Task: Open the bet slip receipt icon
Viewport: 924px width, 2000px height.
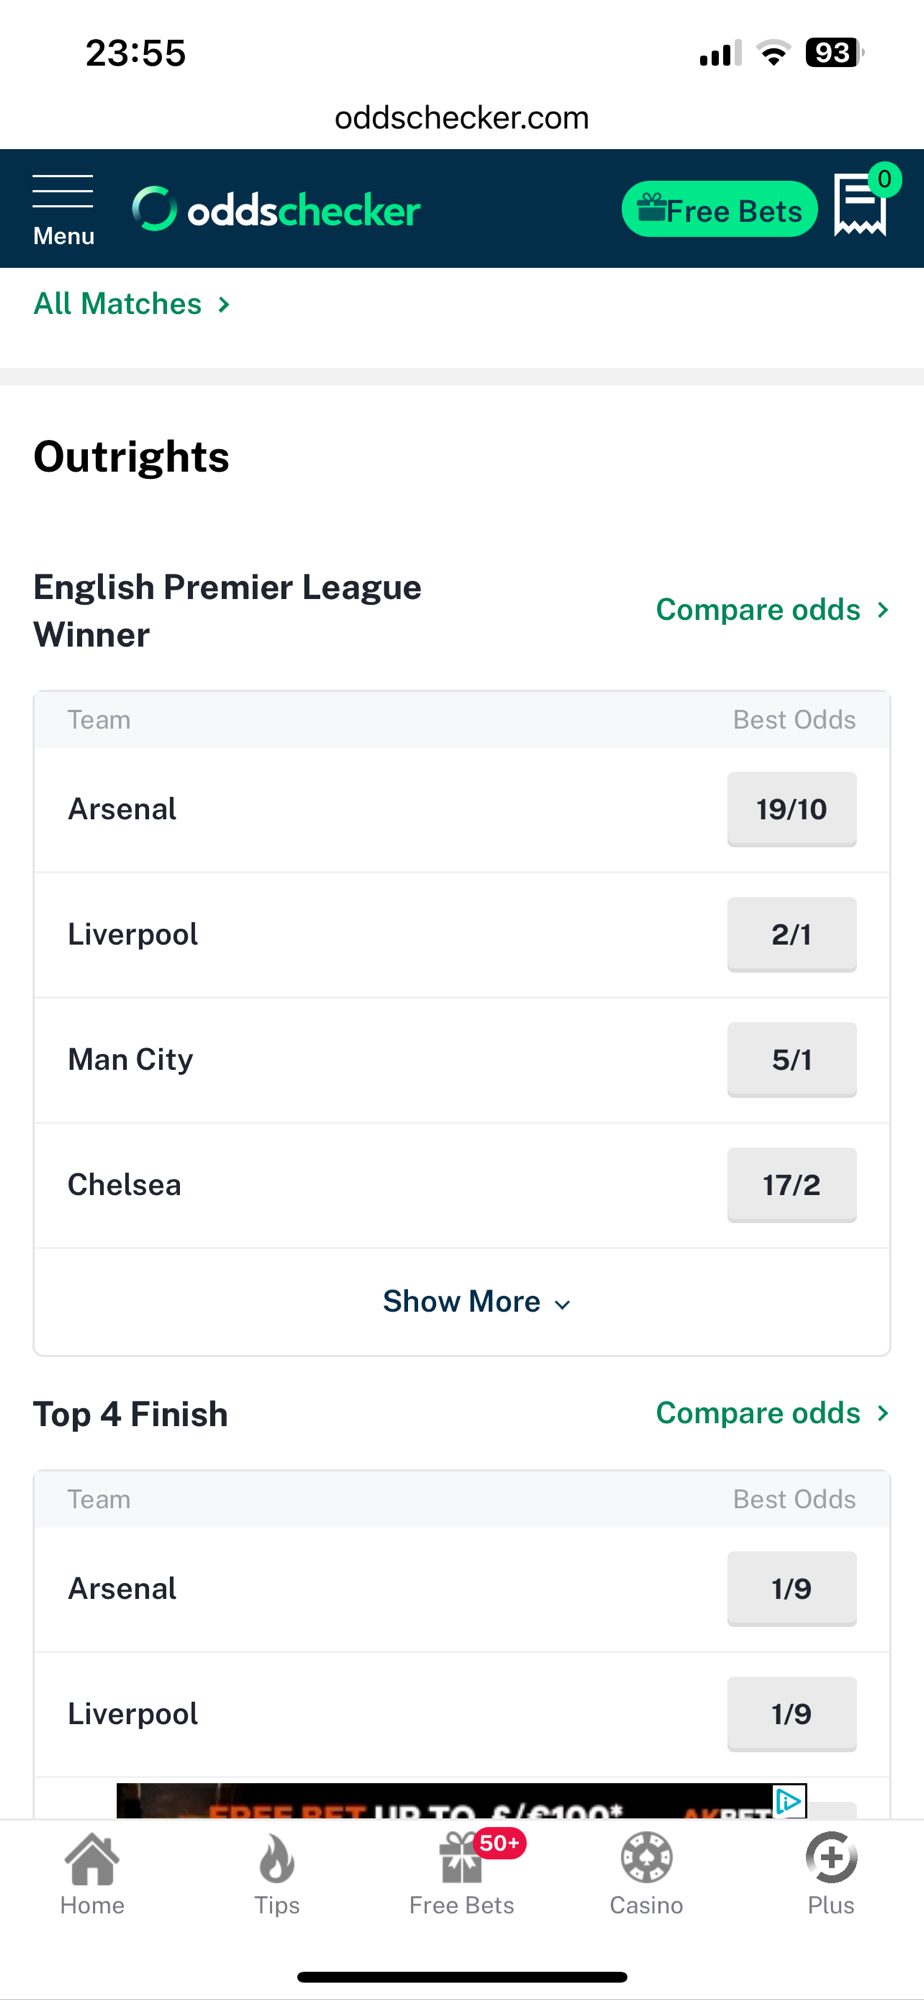Action: 860,206
